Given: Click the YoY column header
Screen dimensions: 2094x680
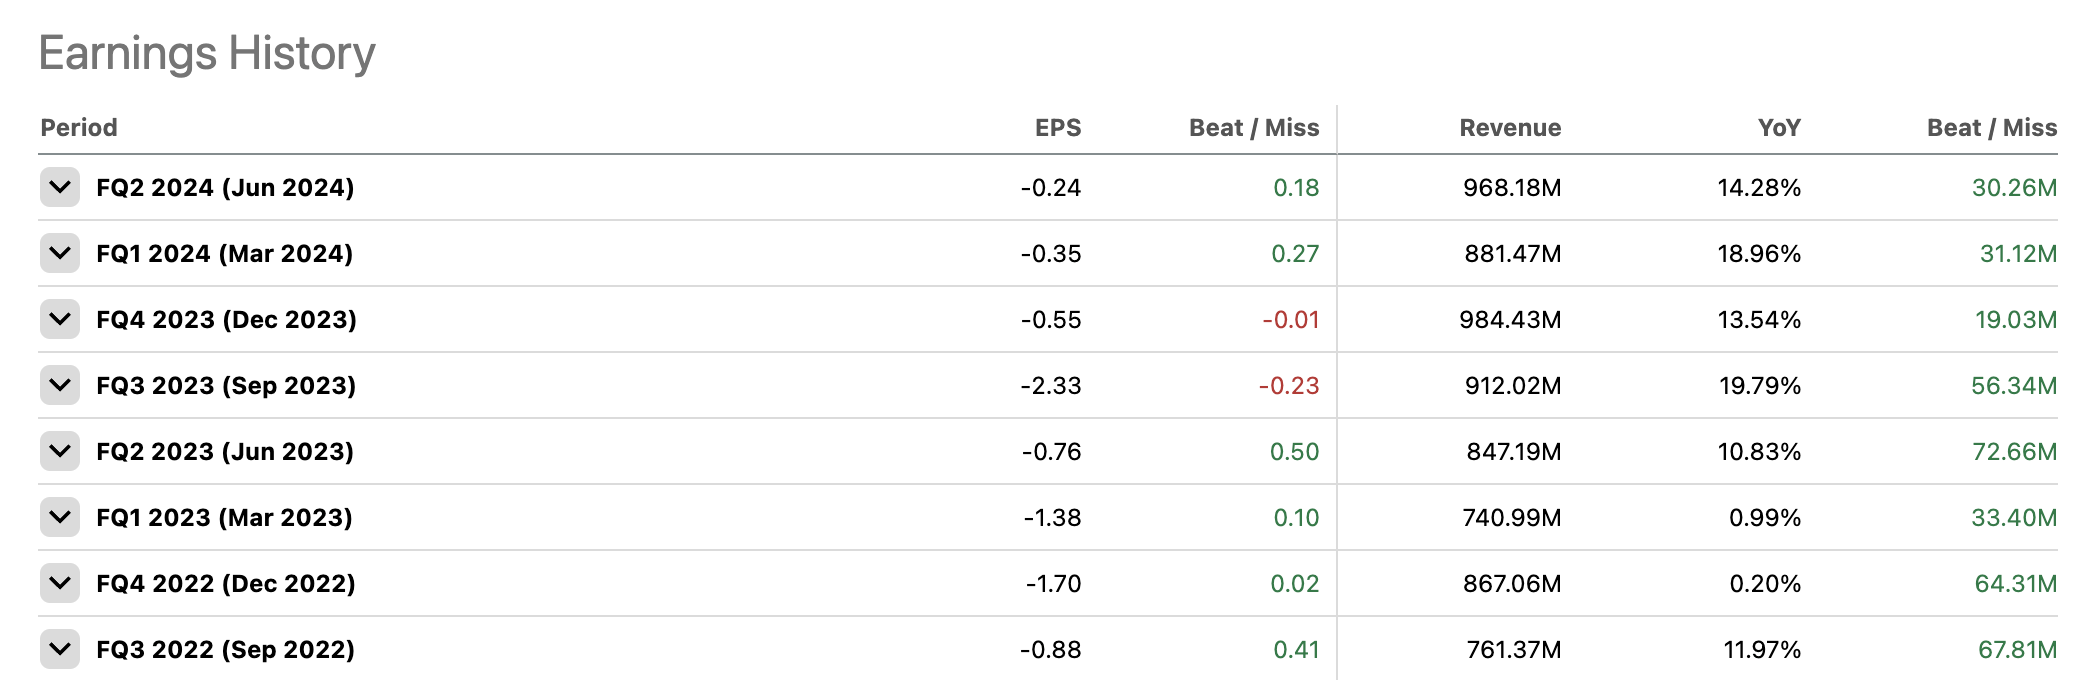Looking at the screenshot, I should click(1779, 128).
